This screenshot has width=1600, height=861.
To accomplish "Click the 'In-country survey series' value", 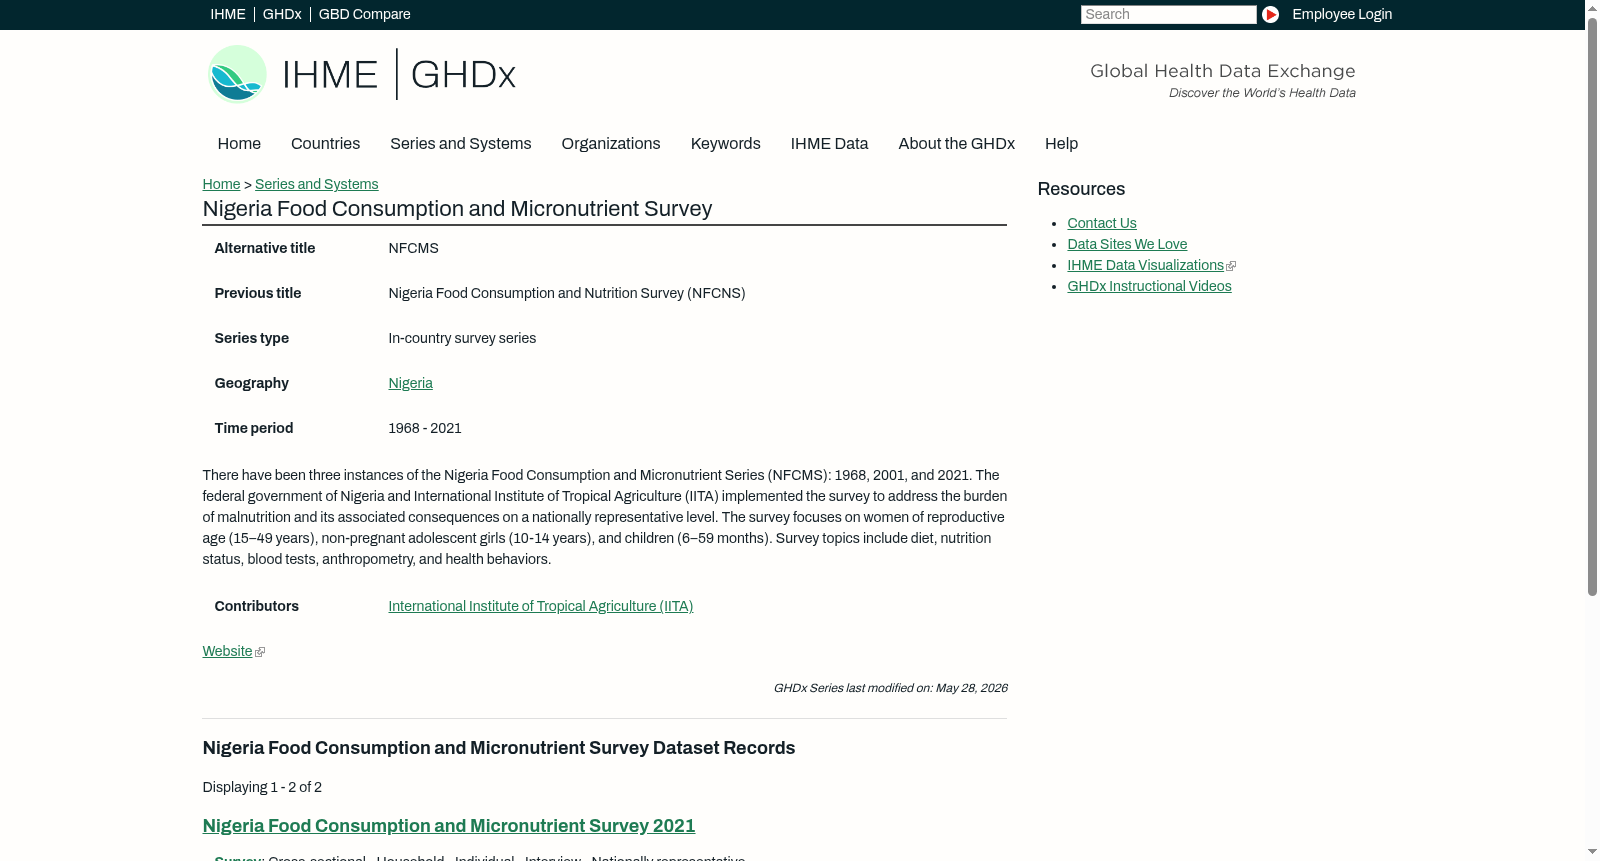I will (462, 338).
